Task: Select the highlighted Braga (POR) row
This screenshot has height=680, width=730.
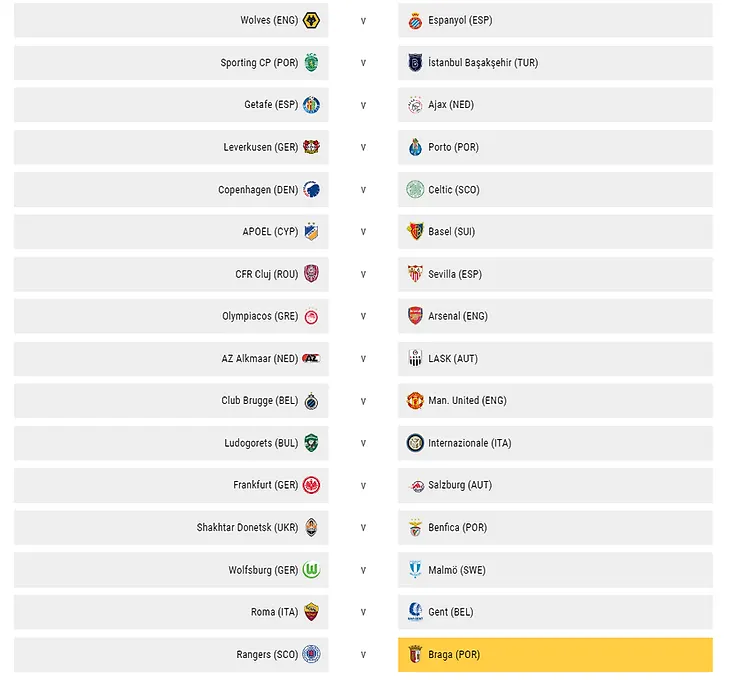Action: [555, 654]
